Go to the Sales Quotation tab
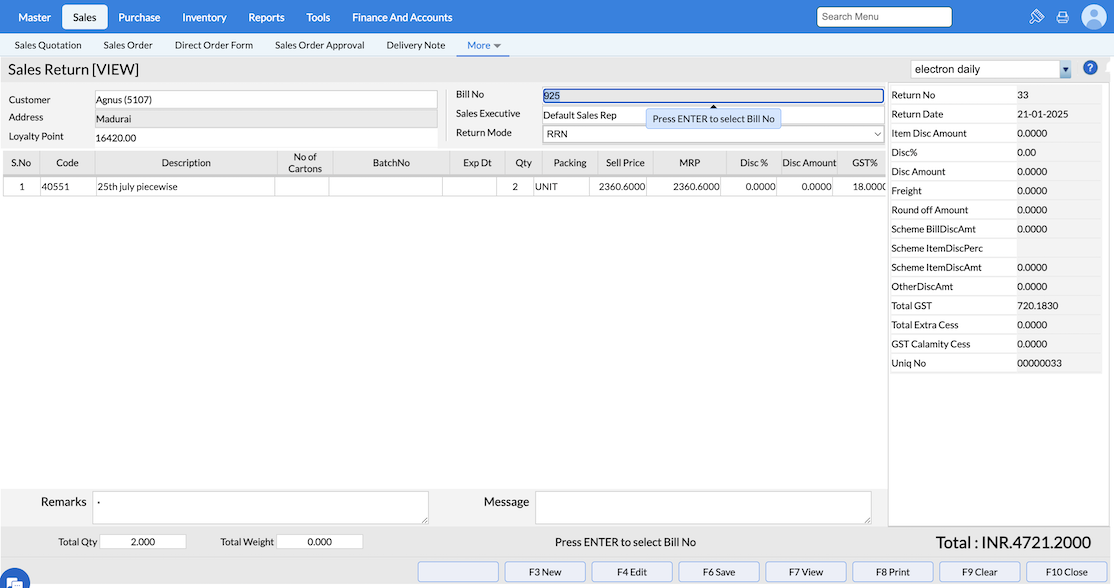The height and width of the screenshot is (588, 1114). 48,45
